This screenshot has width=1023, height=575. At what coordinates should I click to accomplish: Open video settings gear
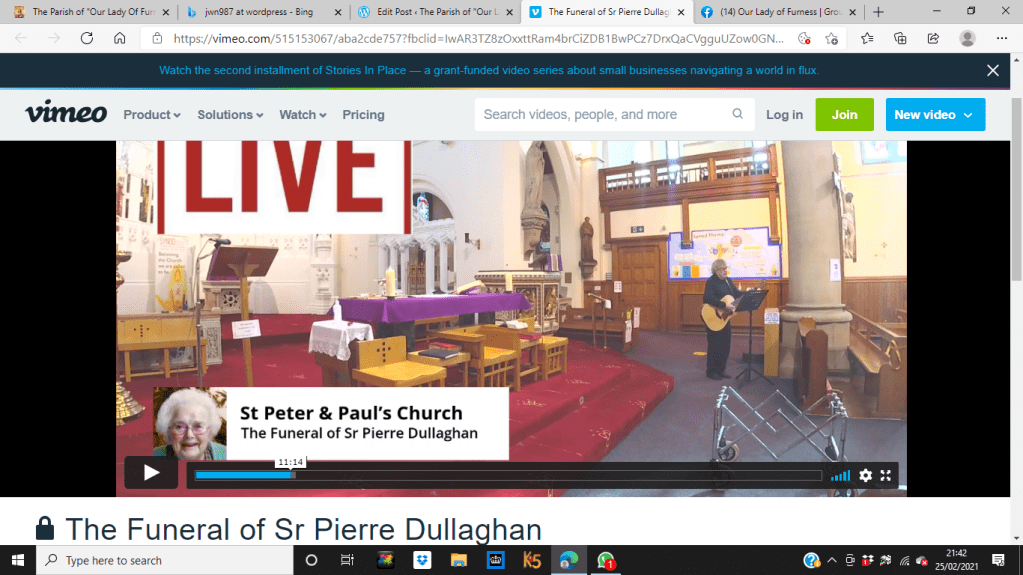pos(865,476)
